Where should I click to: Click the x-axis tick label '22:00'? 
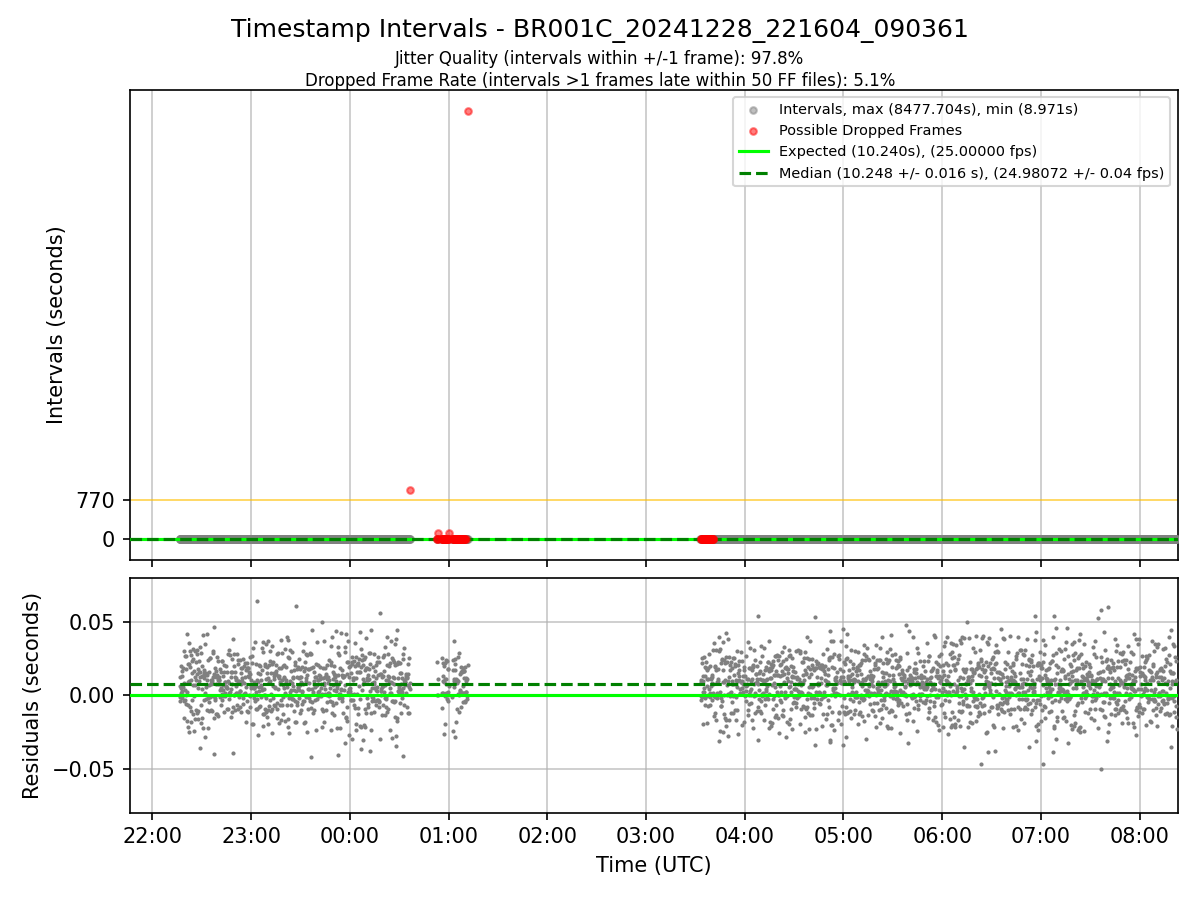point(152,834)
